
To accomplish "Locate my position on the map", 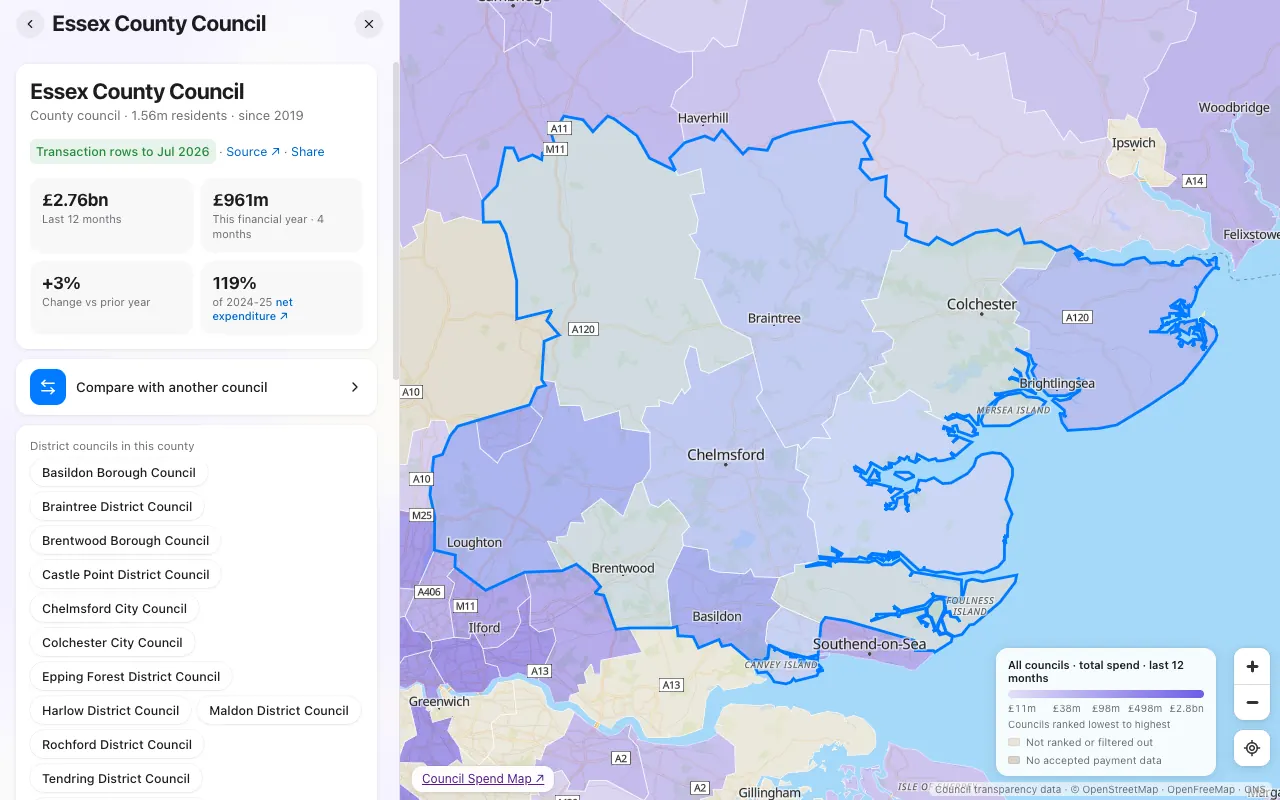I will (x=1252, y=748).
